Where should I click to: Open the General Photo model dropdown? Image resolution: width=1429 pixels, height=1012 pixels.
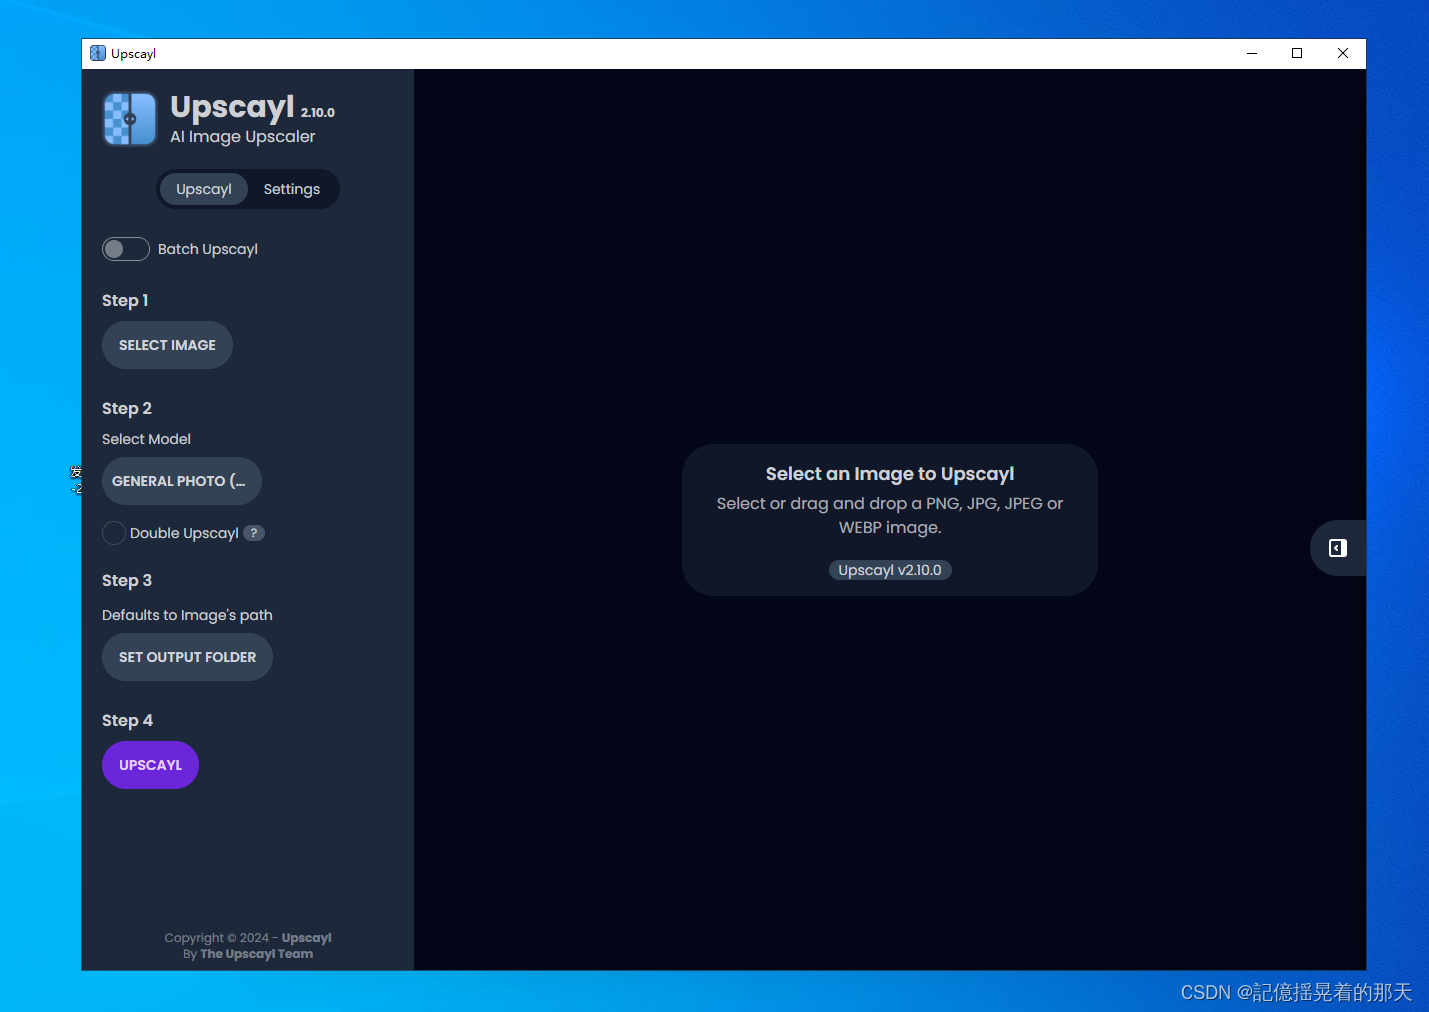tap(182, 481)
